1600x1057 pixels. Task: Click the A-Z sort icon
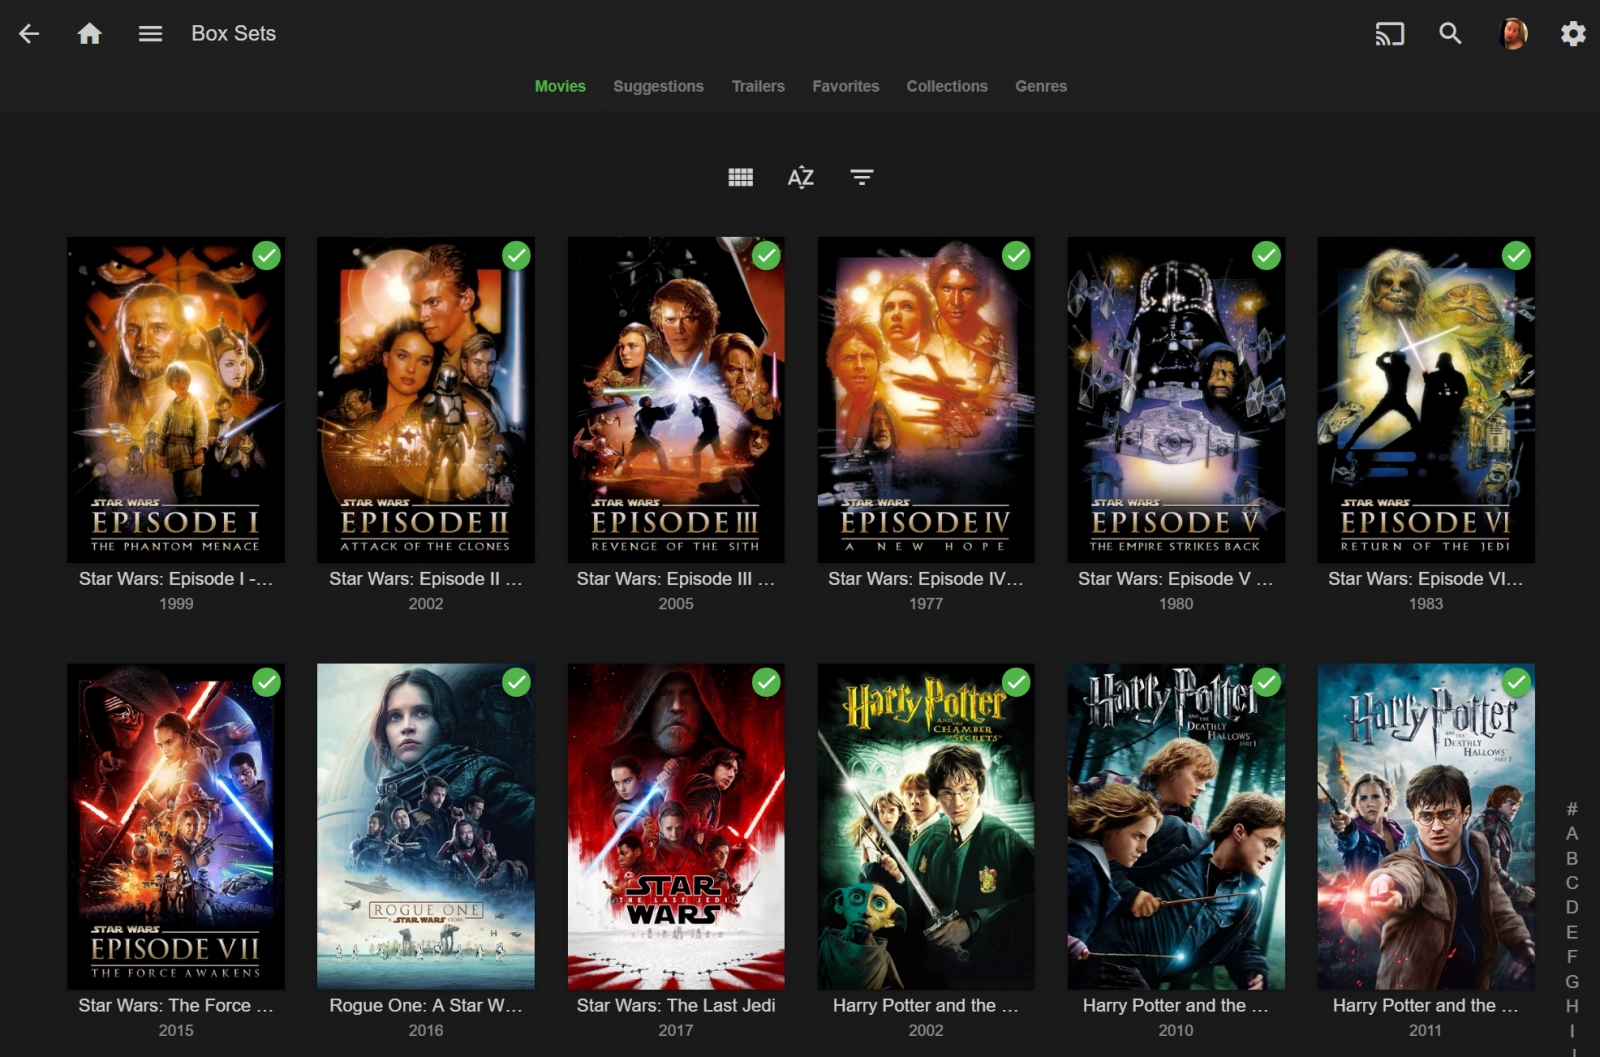[800, 176]
